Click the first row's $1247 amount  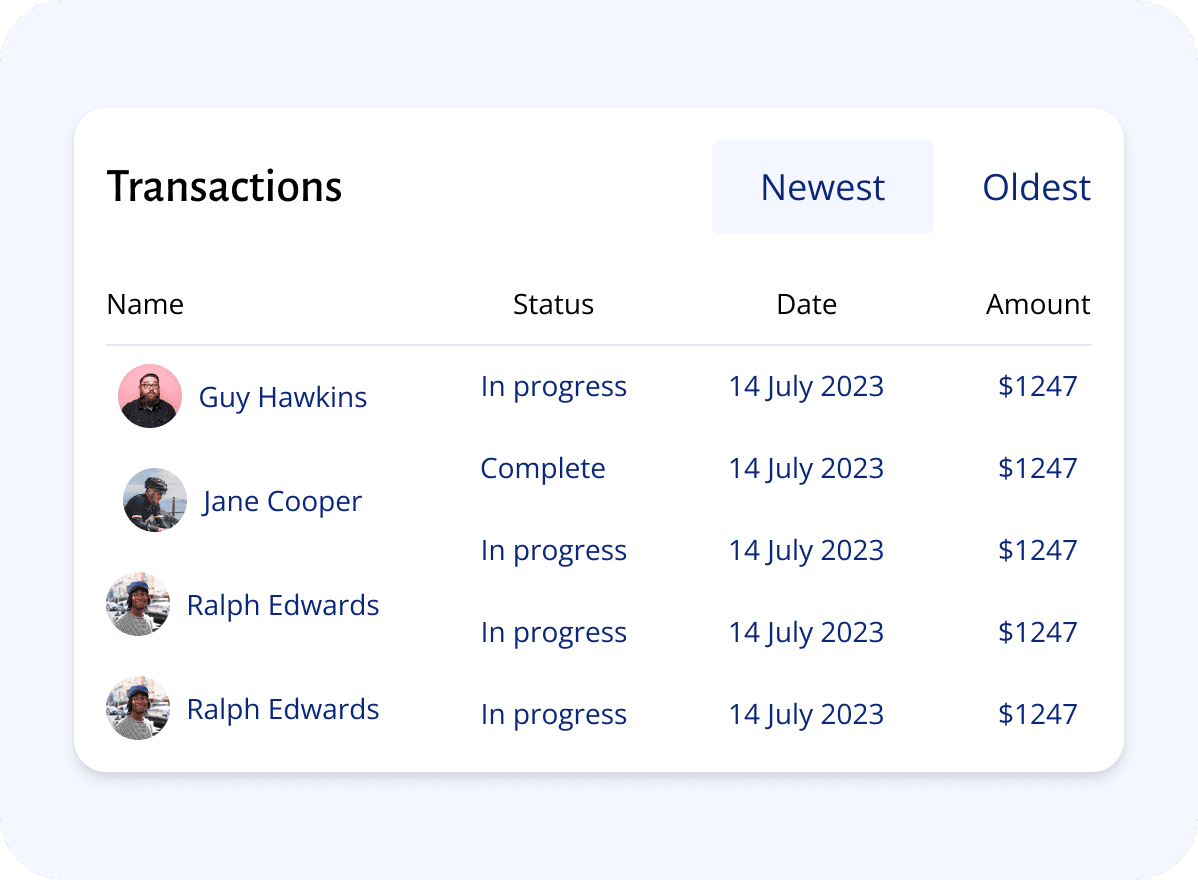click(1038, 387)
